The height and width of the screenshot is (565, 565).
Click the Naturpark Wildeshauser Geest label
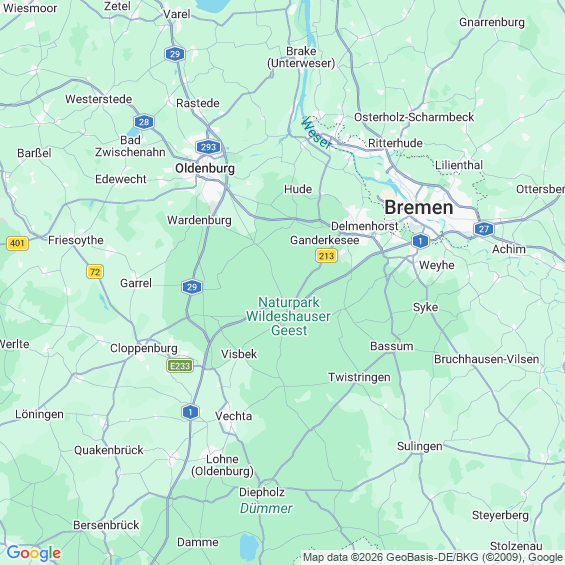(288, 316)
